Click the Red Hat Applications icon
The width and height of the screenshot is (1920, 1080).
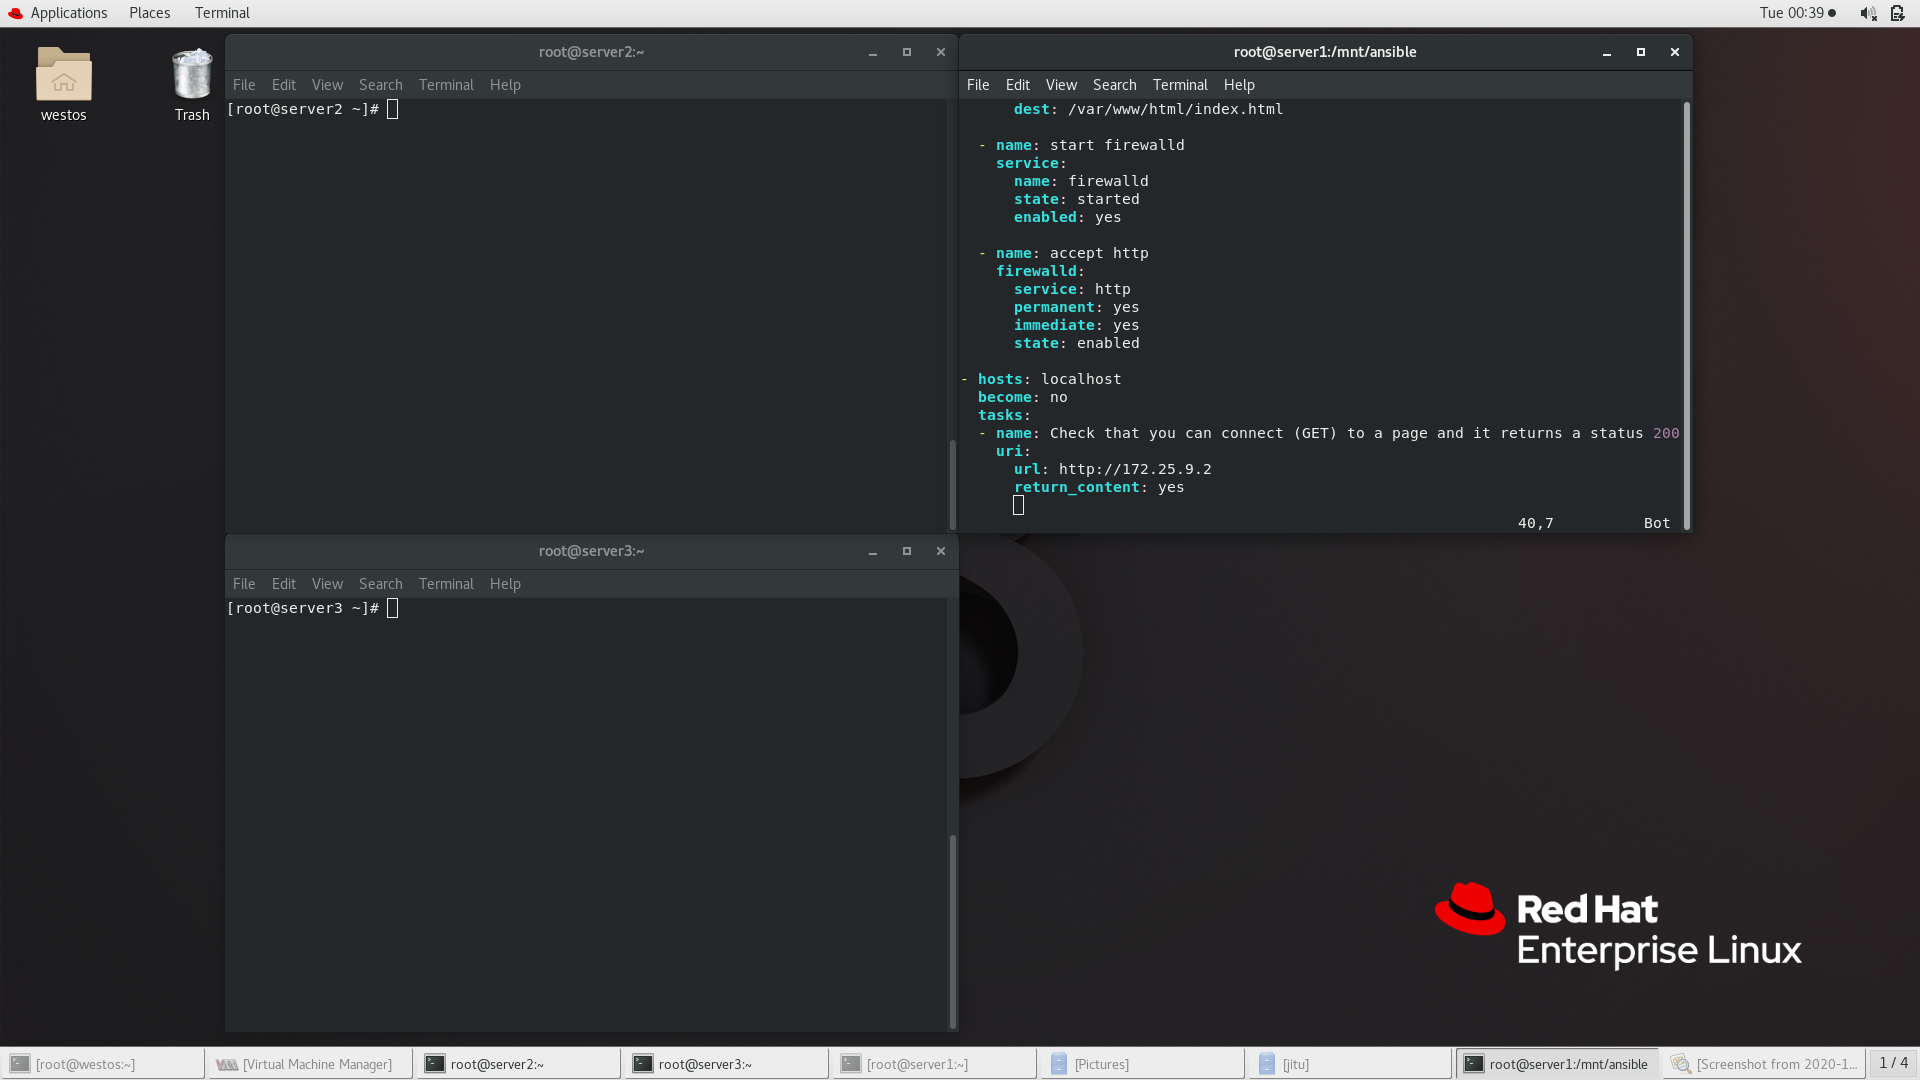coord(15,13)
